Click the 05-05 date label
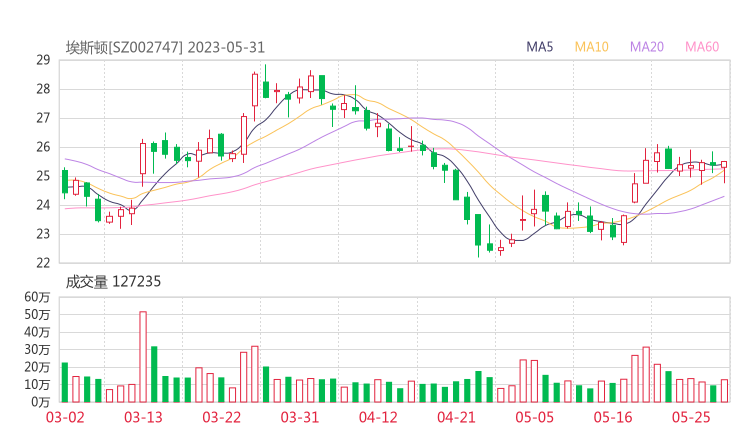The width and height of the screenshot is (740, 440). (535, 417)
